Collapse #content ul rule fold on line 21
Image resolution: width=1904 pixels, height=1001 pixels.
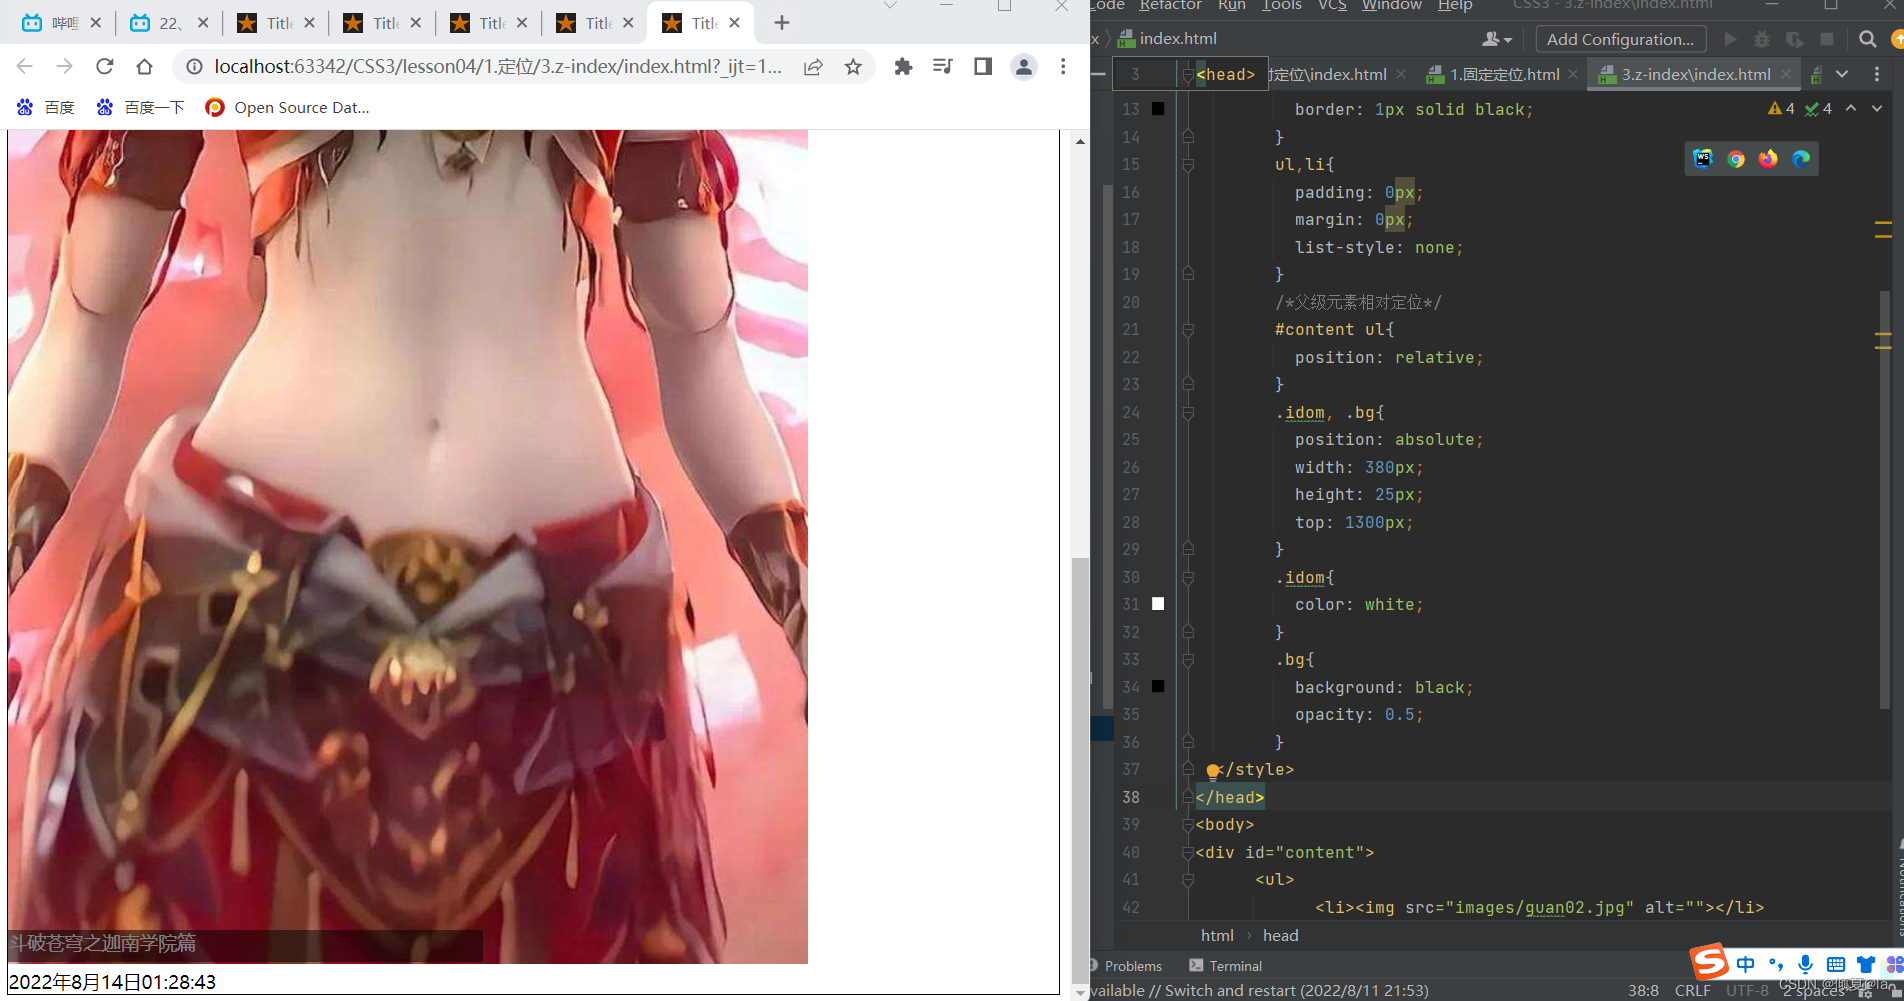[1188, 329]
